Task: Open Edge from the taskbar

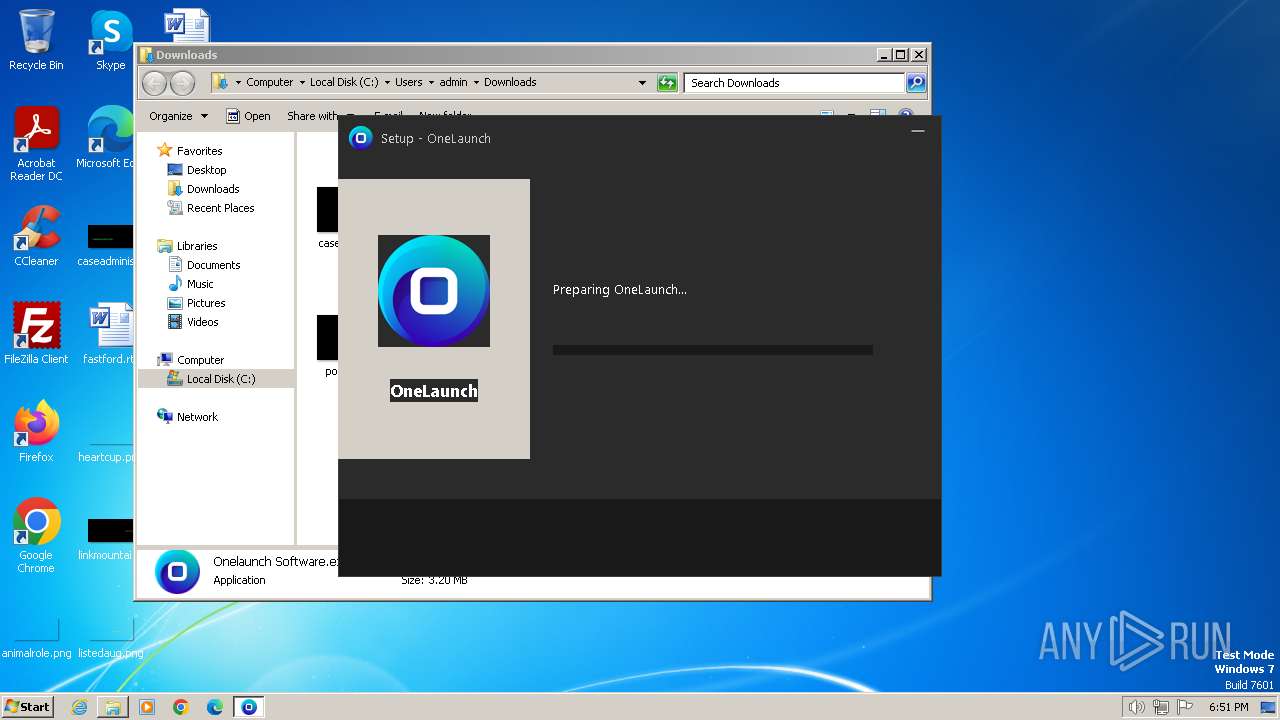Action: pyautogui.click(x=215, y=707)
